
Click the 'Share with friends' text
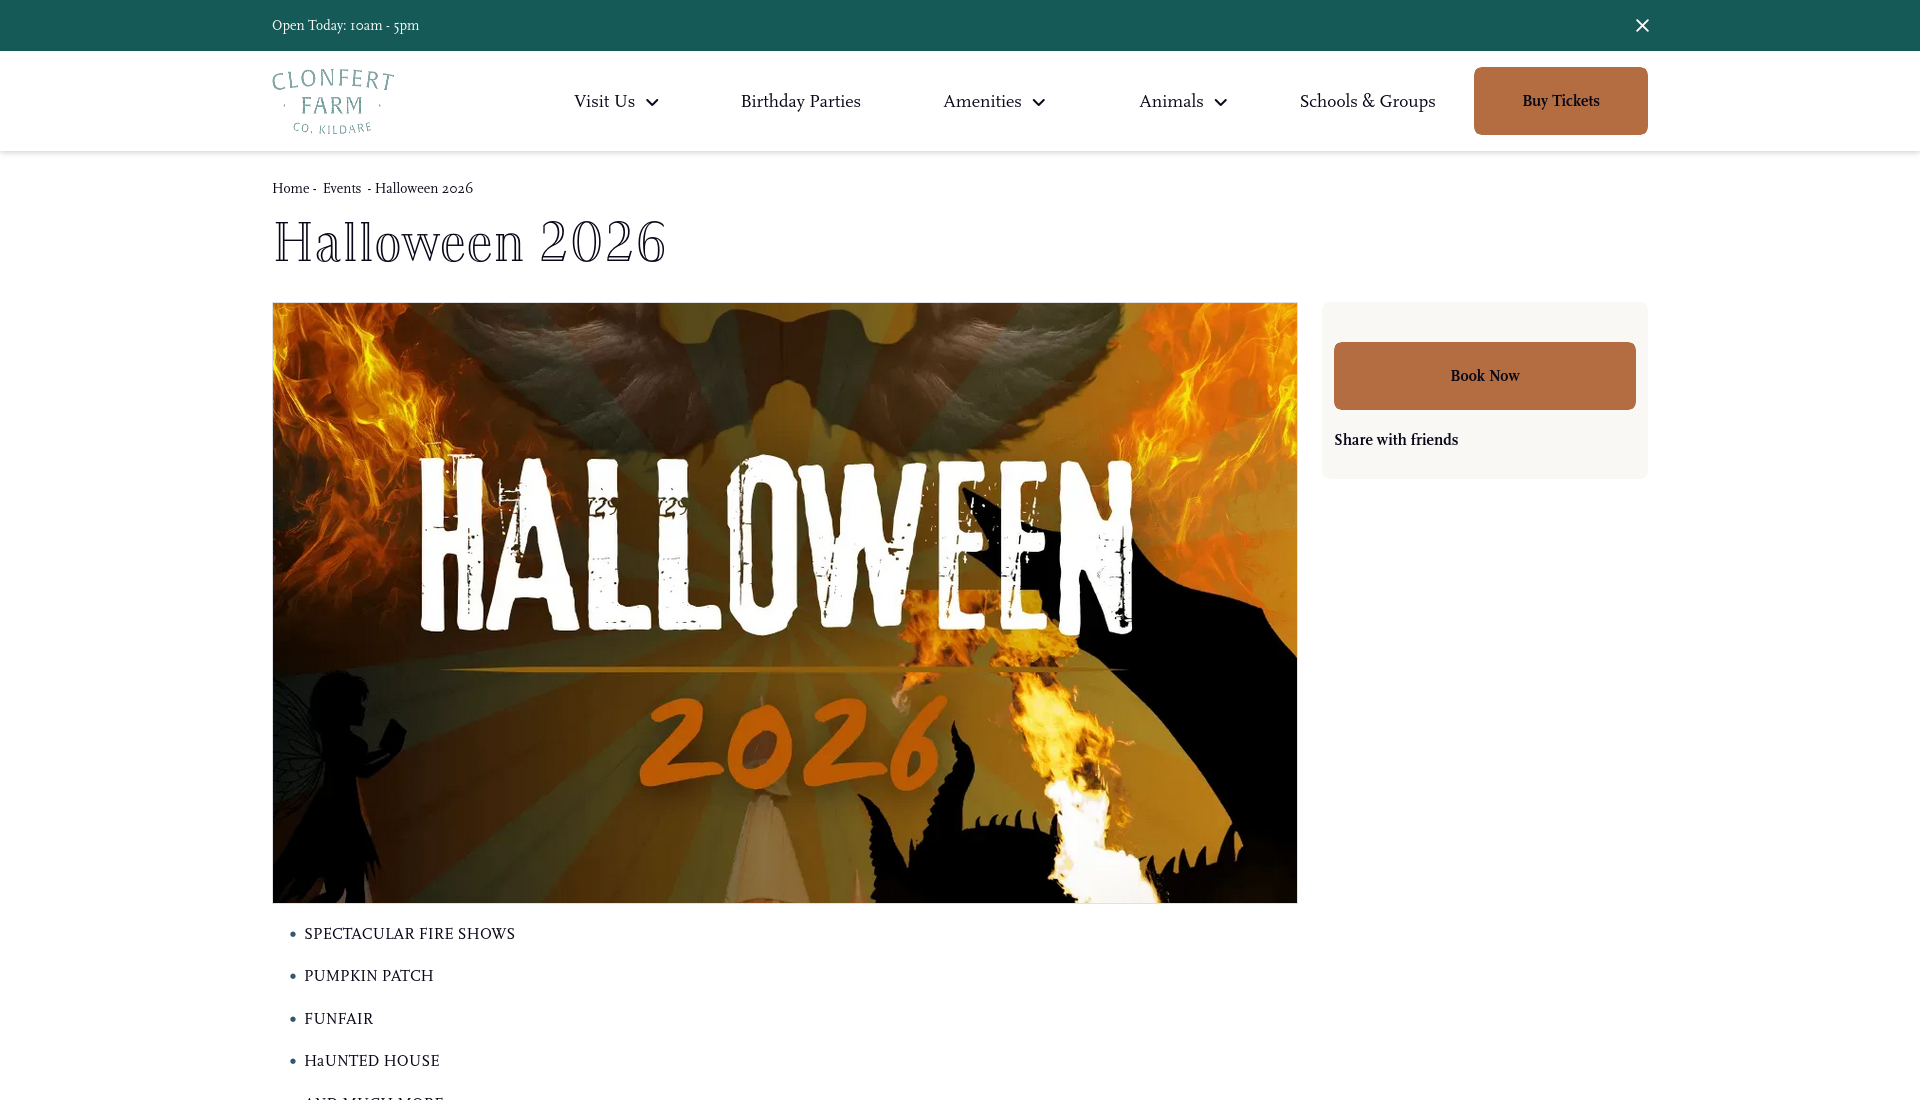pyautogui.click(x=1396, y=440)
